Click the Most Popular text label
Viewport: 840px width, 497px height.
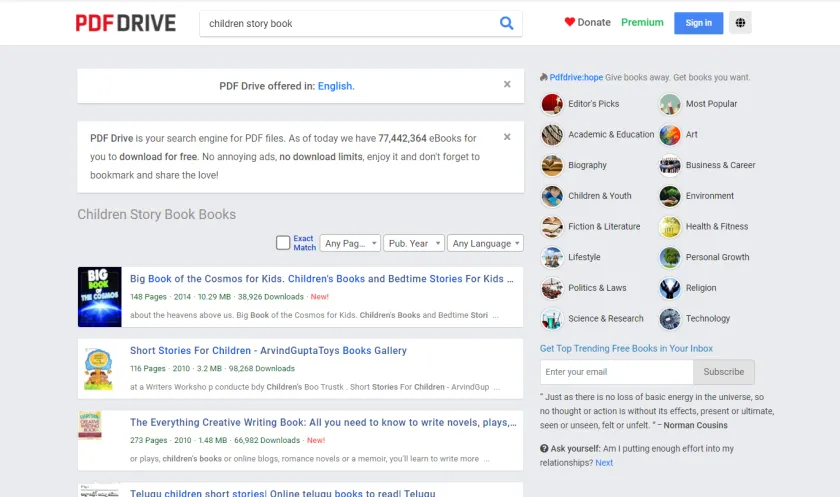[711, 104]
